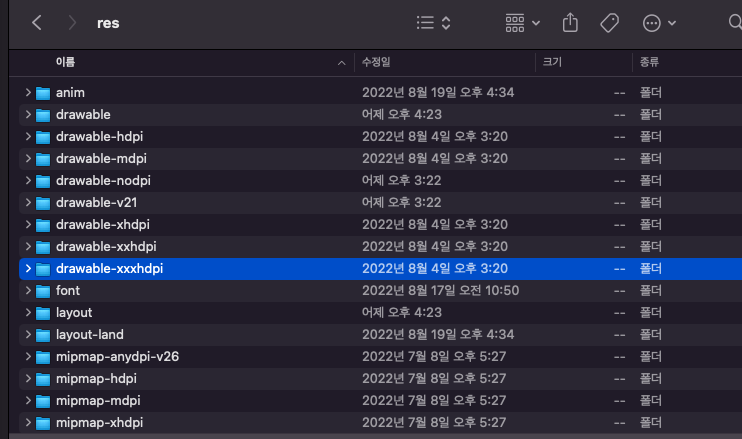Expand the drawable-xhdpi folder
742x439 pixels.
28,224
